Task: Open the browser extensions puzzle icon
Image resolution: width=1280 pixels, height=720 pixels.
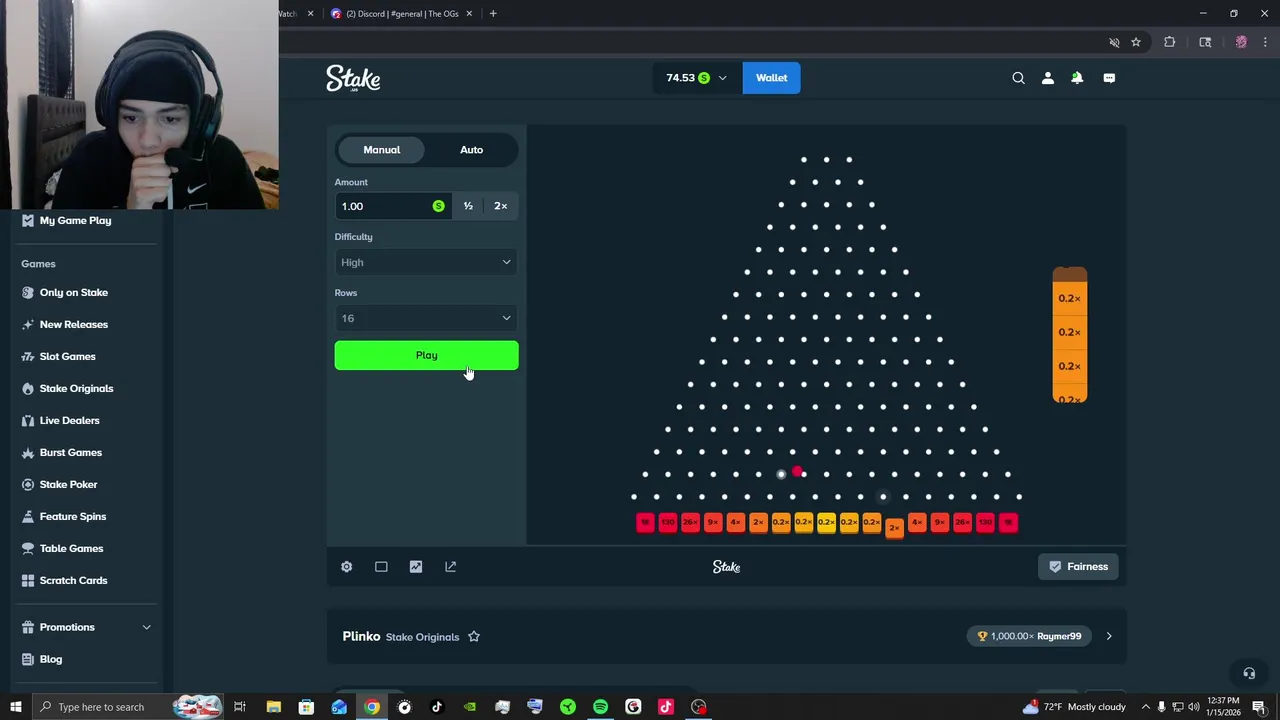Action: [1169, 42]
